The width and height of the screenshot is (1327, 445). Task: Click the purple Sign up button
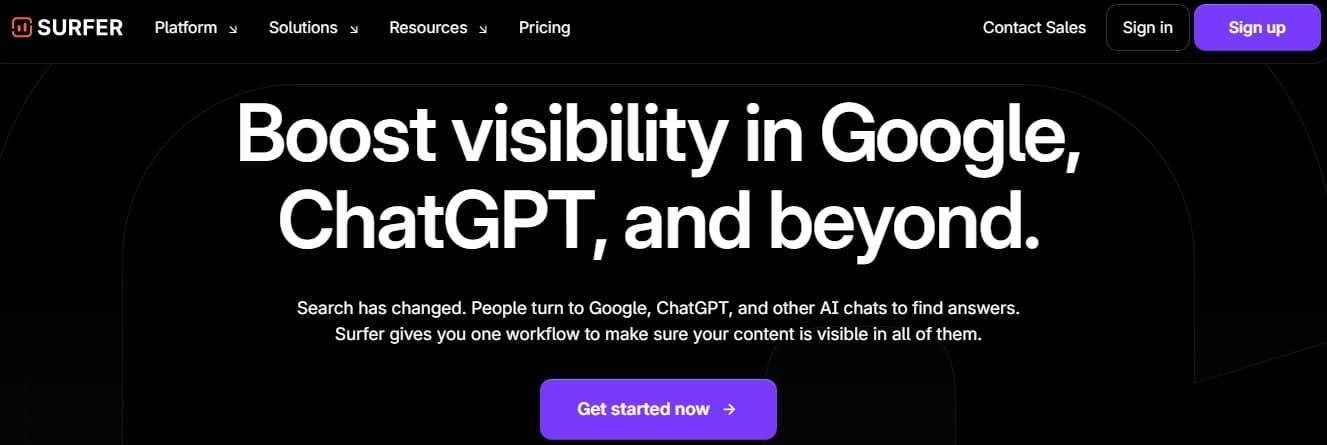pyautogui.click(x=1257, y=28)
